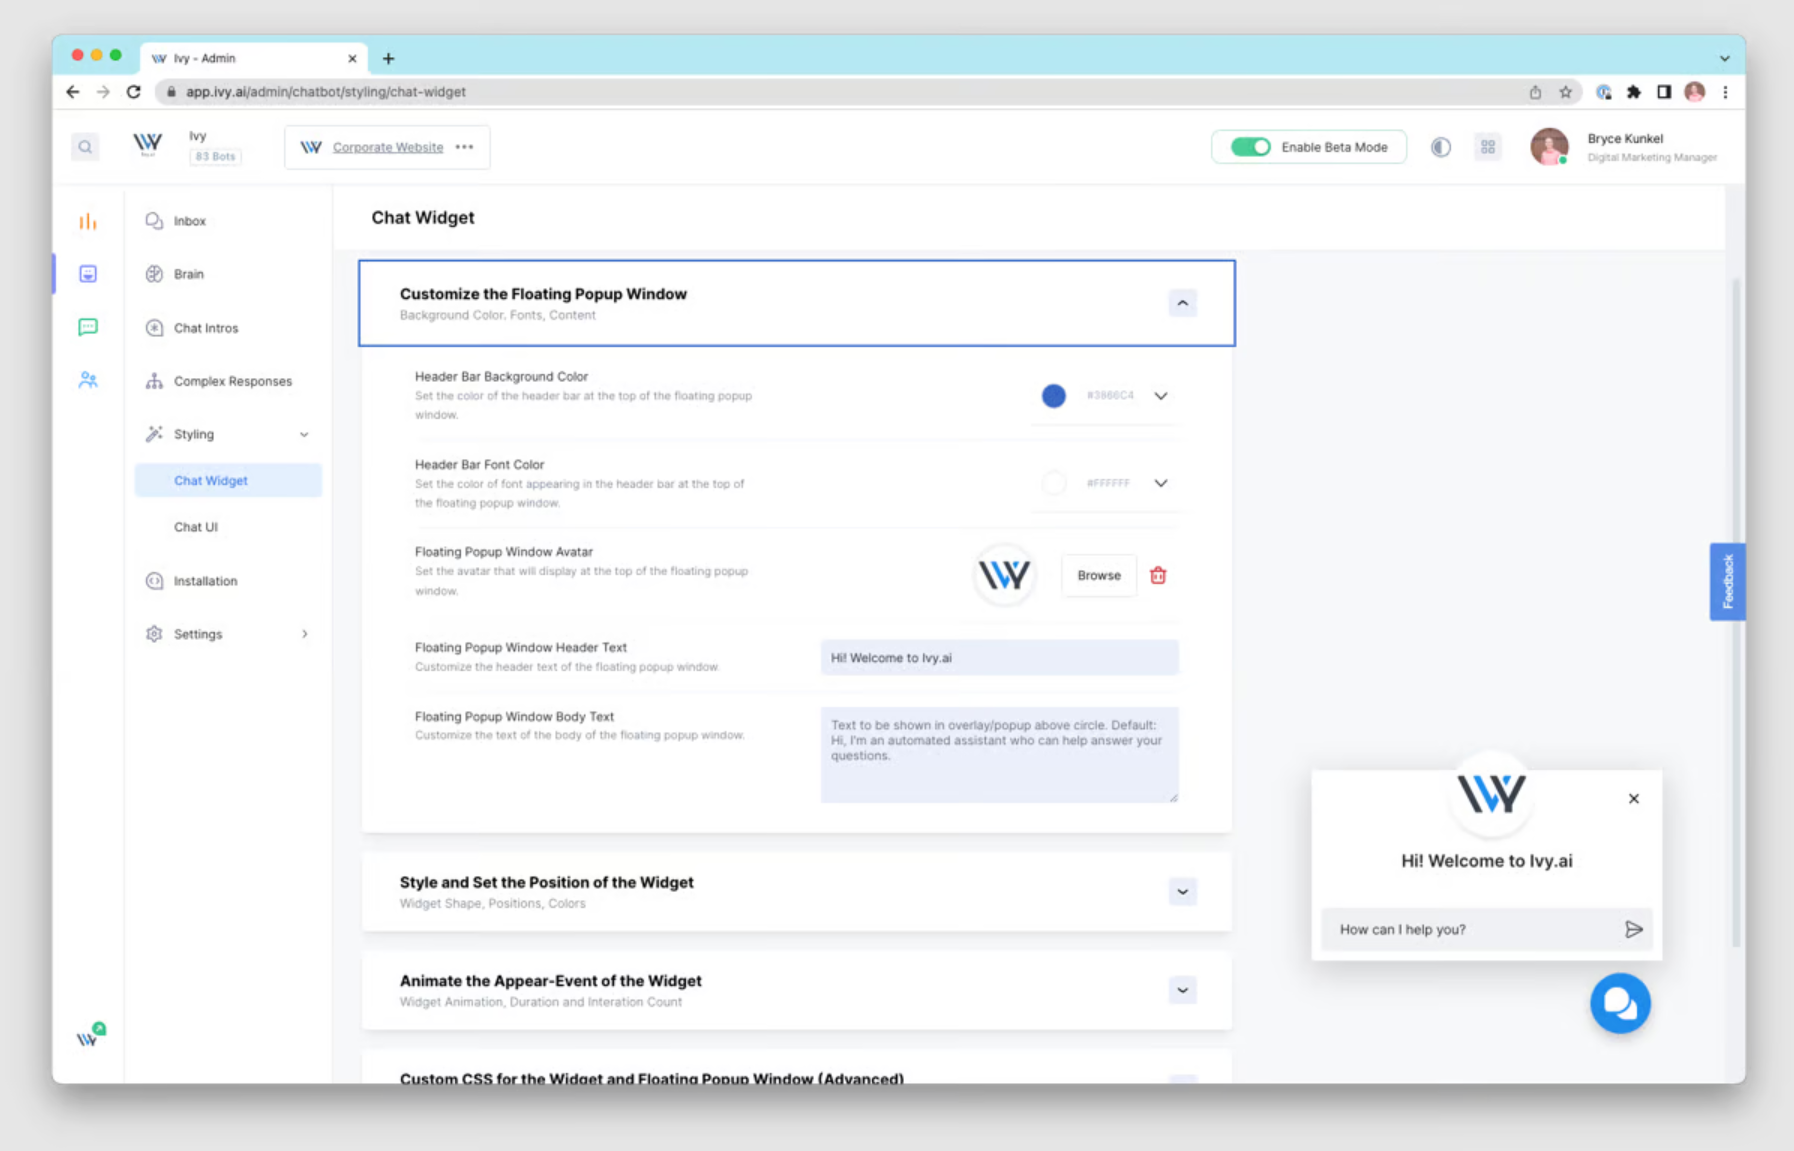
Task: Open the blue Feedback side tab
Action: point(1727,582)
